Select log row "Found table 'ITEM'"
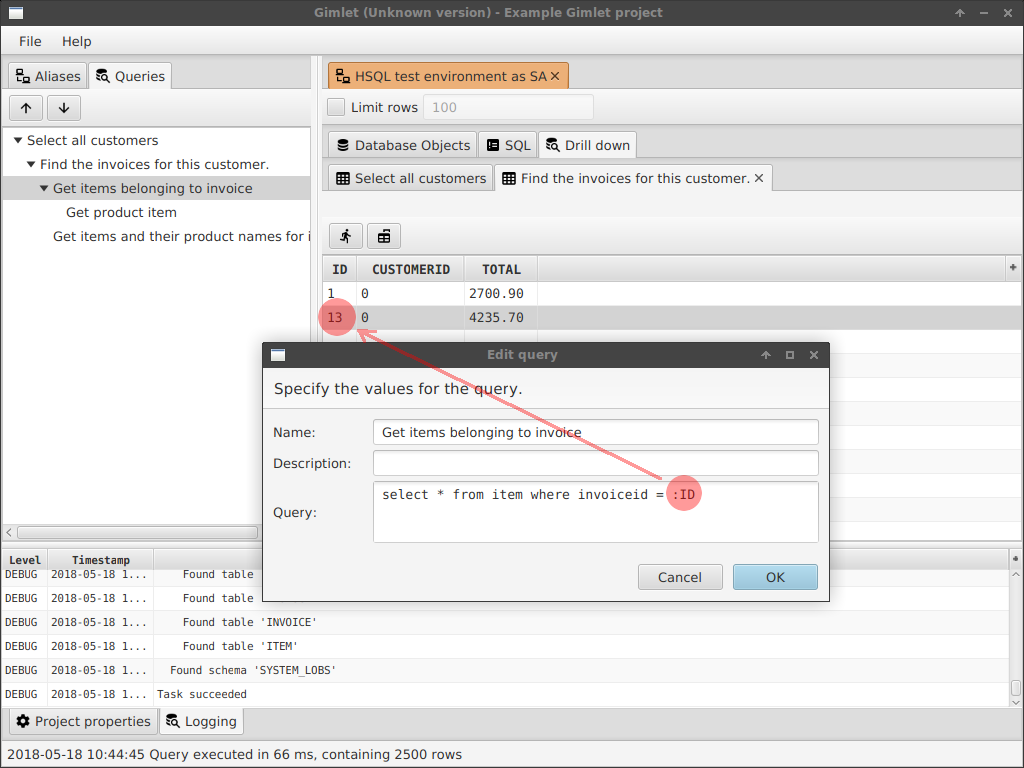 click(506, 647)
